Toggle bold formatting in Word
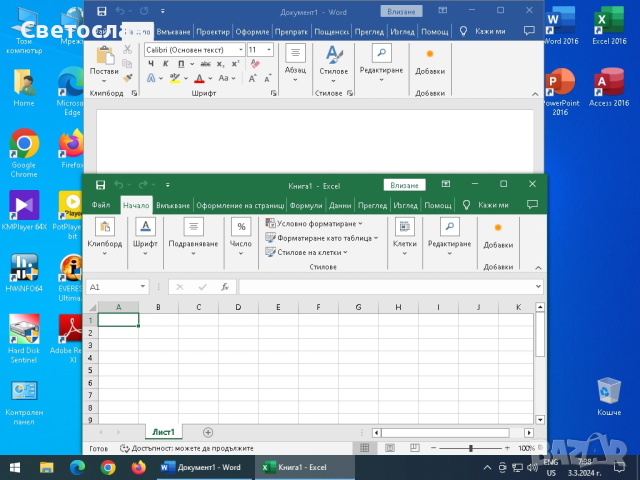The width and height of the screenshot is (640, 480). click(x=151, y=64)
